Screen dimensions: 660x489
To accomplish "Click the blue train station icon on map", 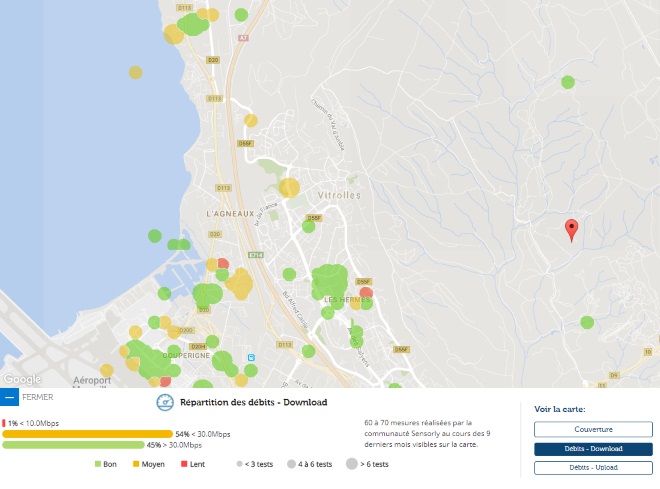I will (x=251, y=357).
